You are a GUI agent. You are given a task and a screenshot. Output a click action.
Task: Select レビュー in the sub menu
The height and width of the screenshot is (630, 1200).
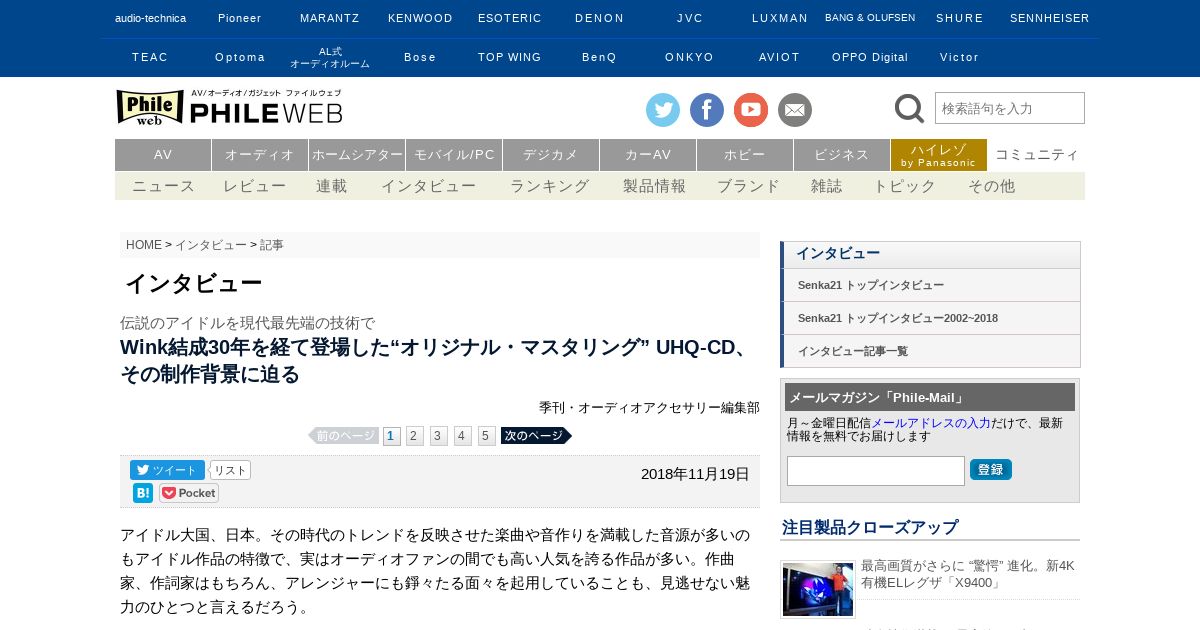255,186
